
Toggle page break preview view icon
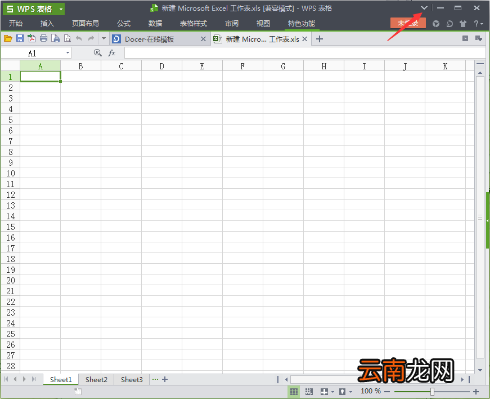(x=309, y=391)
